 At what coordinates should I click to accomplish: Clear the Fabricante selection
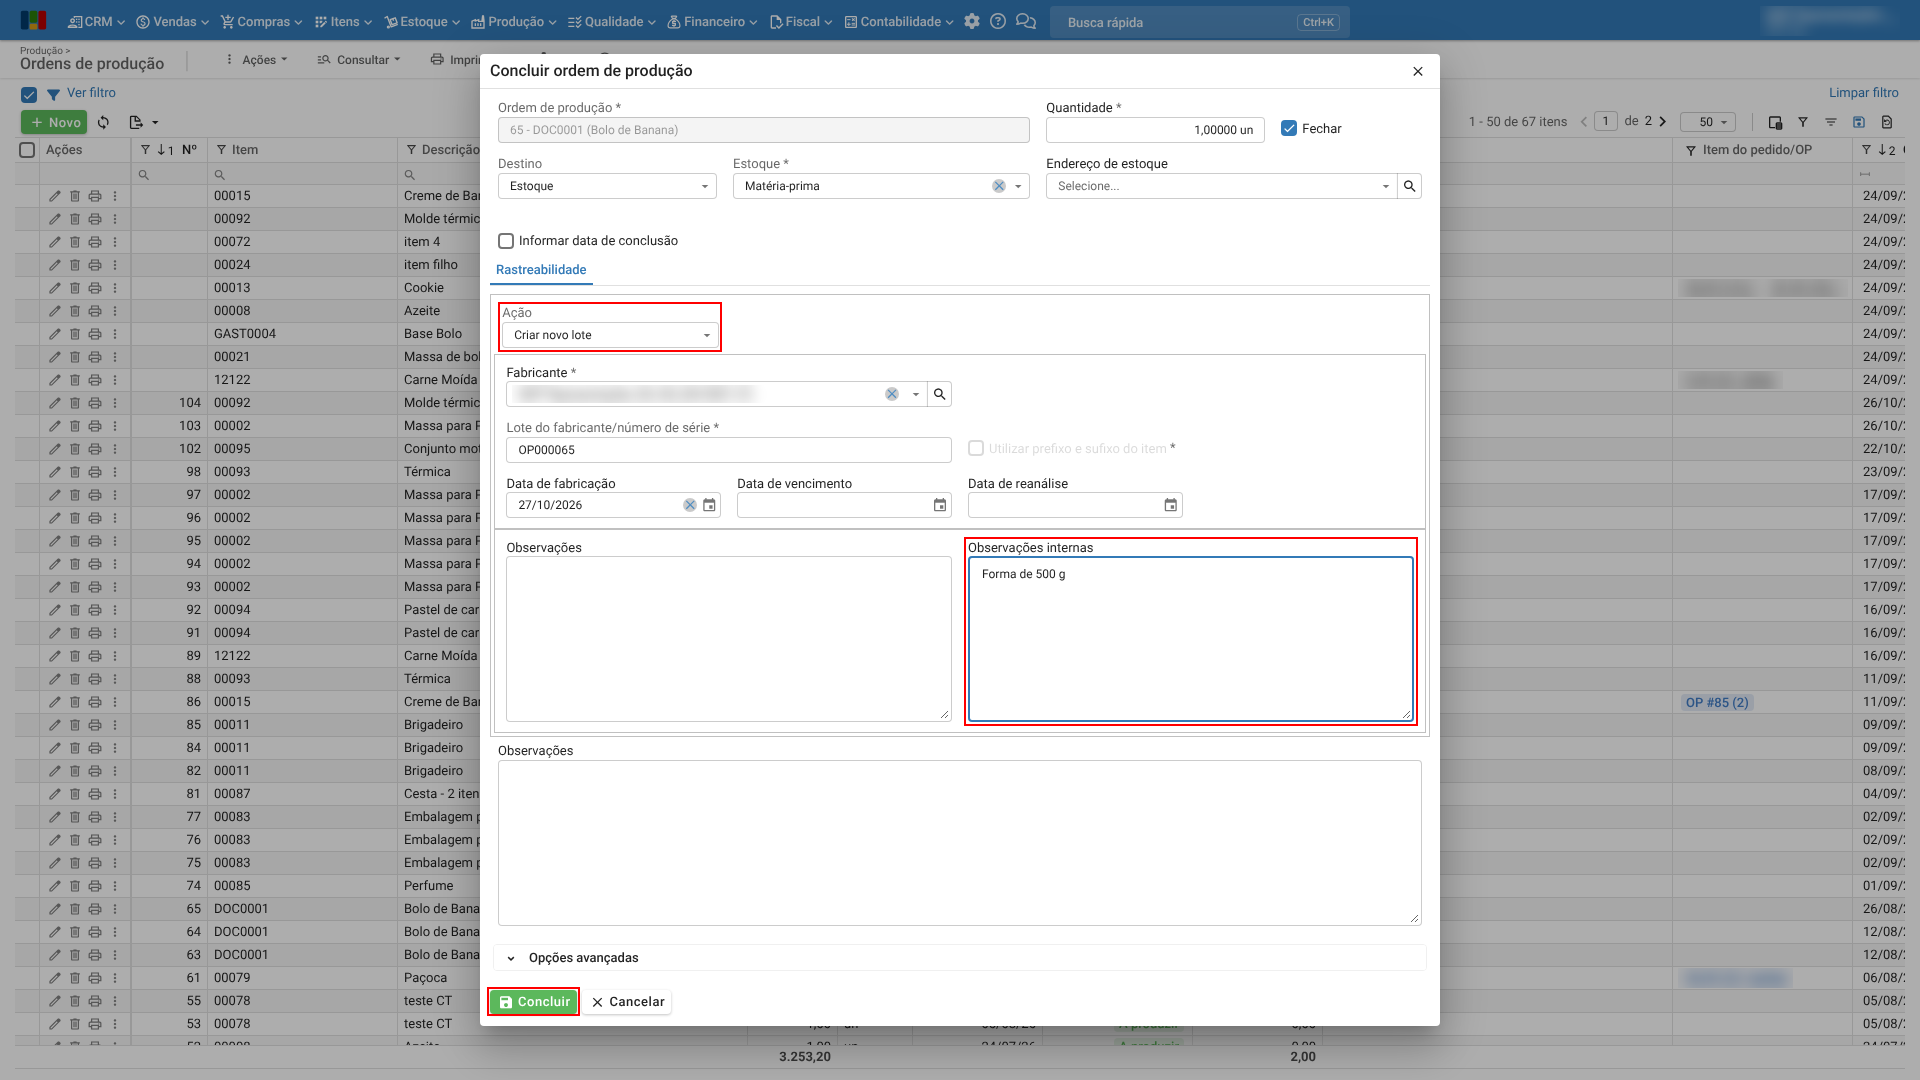(x=892, y=394)
